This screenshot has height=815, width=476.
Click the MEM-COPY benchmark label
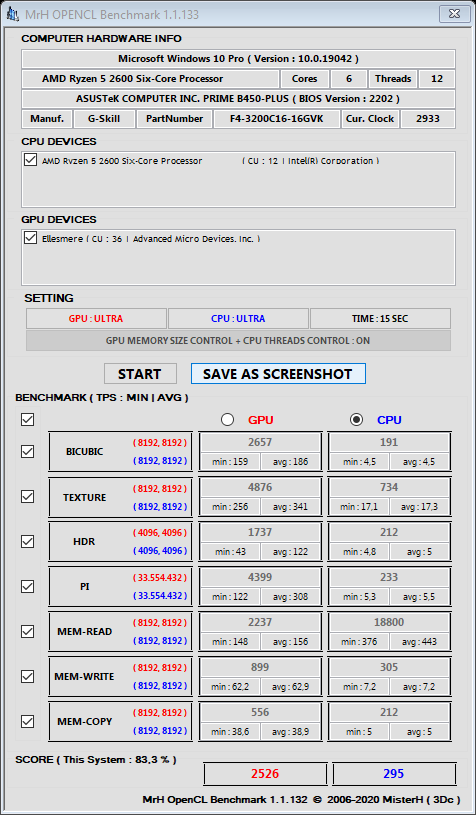[85, 721]
